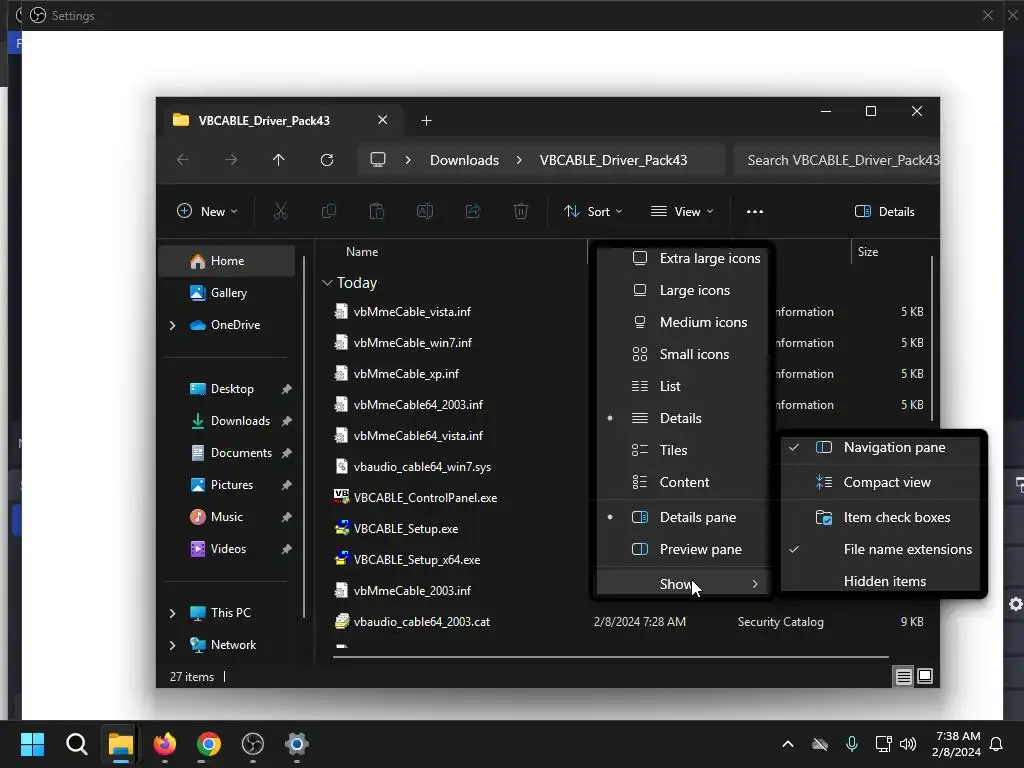
Task: Expand Network tree node
Action: 172,645
